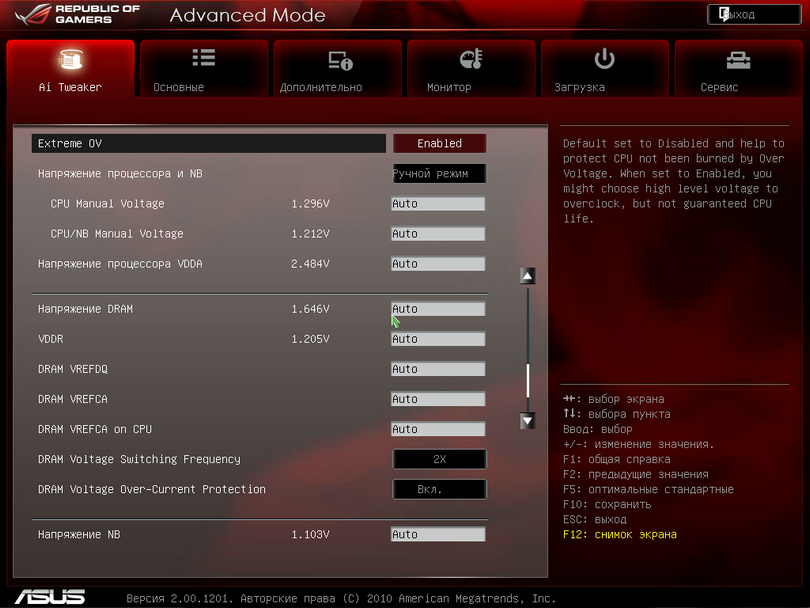Click the Напряжение DRAM Auto field
The height and width of the screenshot is (608, 810).
tap(438, 309)
